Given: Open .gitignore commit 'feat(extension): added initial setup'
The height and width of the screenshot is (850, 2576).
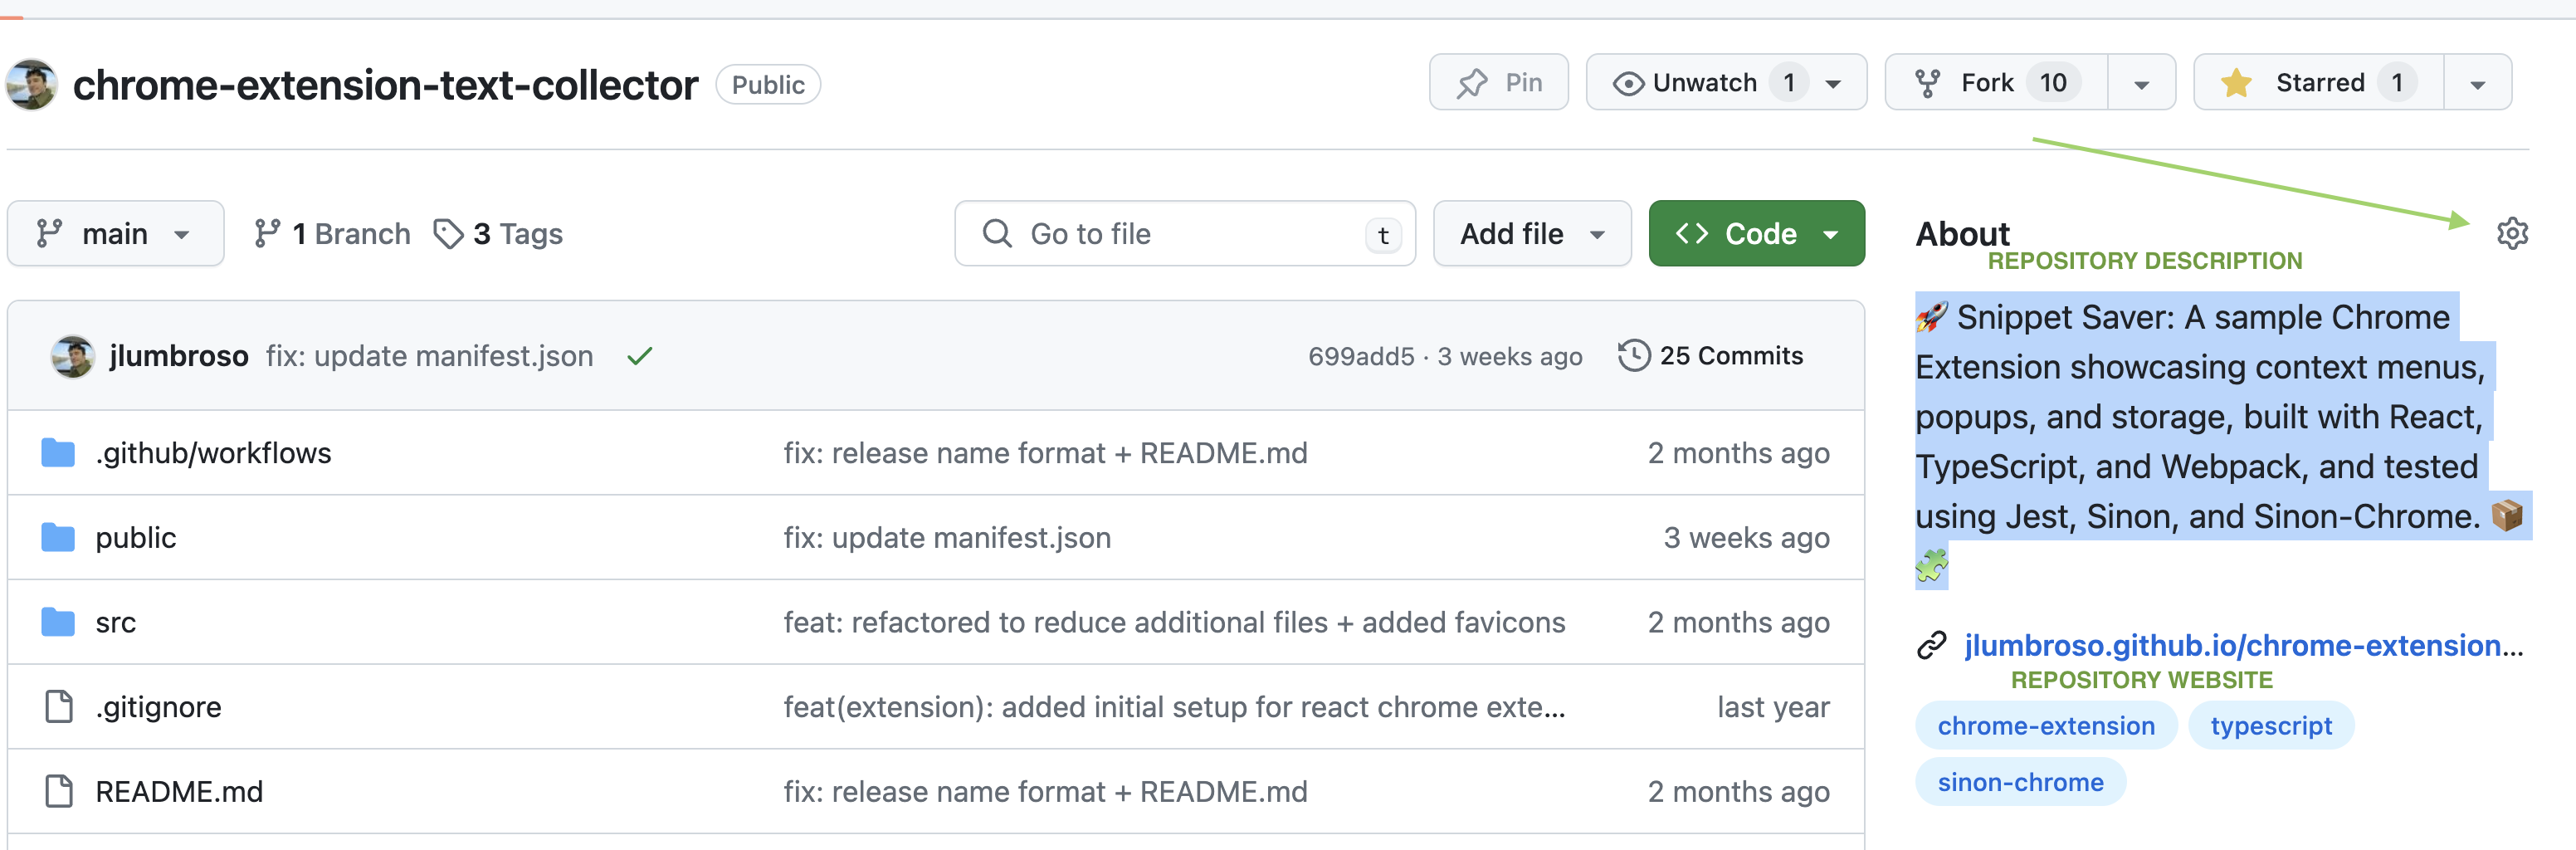Looking at the screenshot, I should click(1174, 707).
